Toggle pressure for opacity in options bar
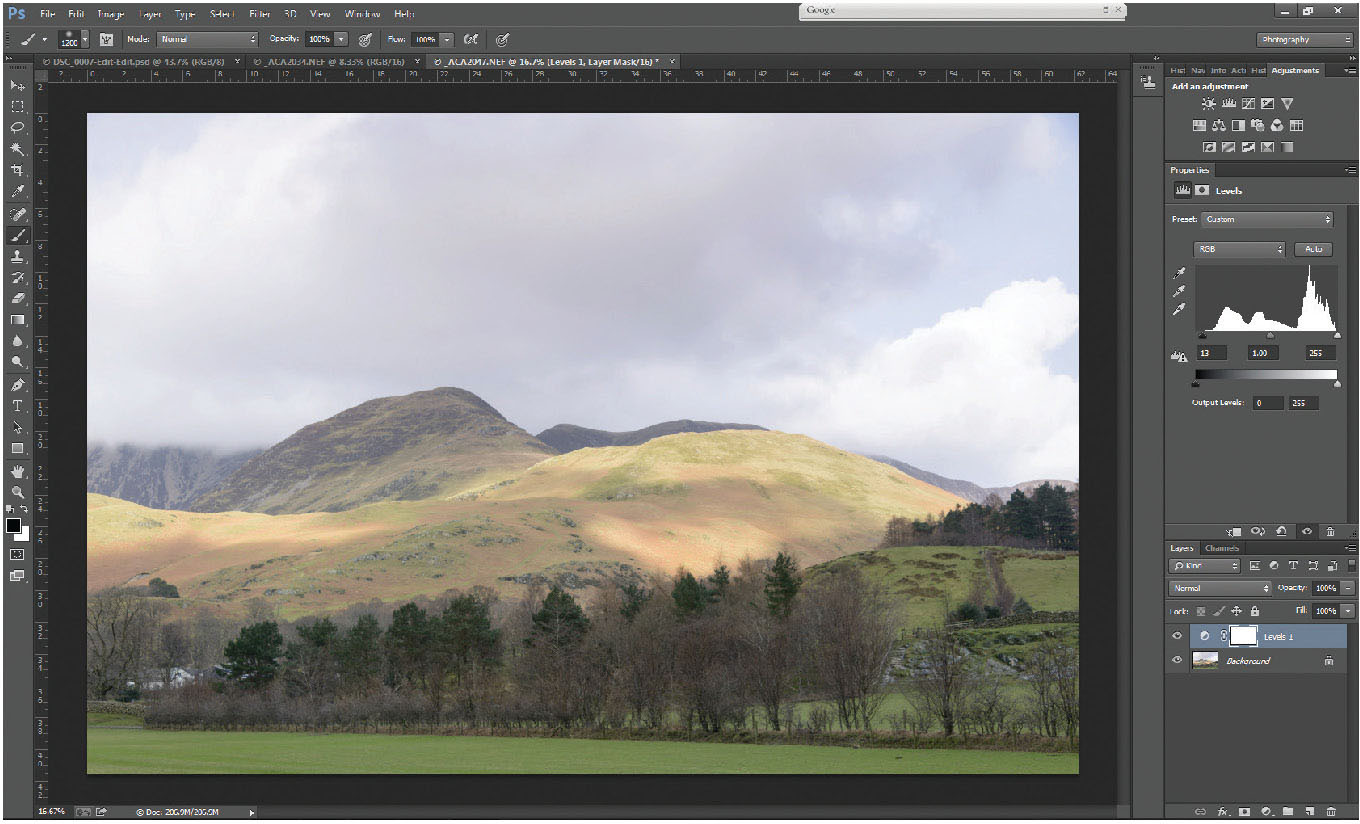 pyautogui.click(x=366, y=39)
